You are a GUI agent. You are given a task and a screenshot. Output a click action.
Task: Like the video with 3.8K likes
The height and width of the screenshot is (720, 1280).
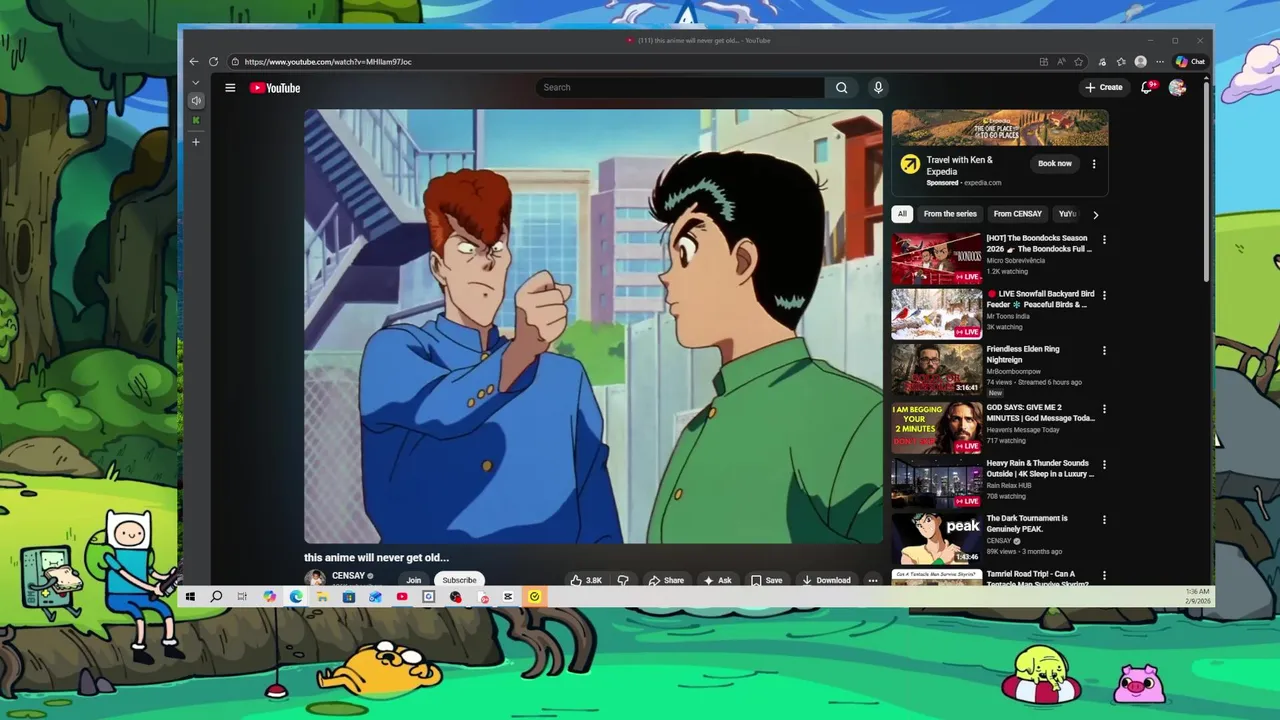click(586, 580)
